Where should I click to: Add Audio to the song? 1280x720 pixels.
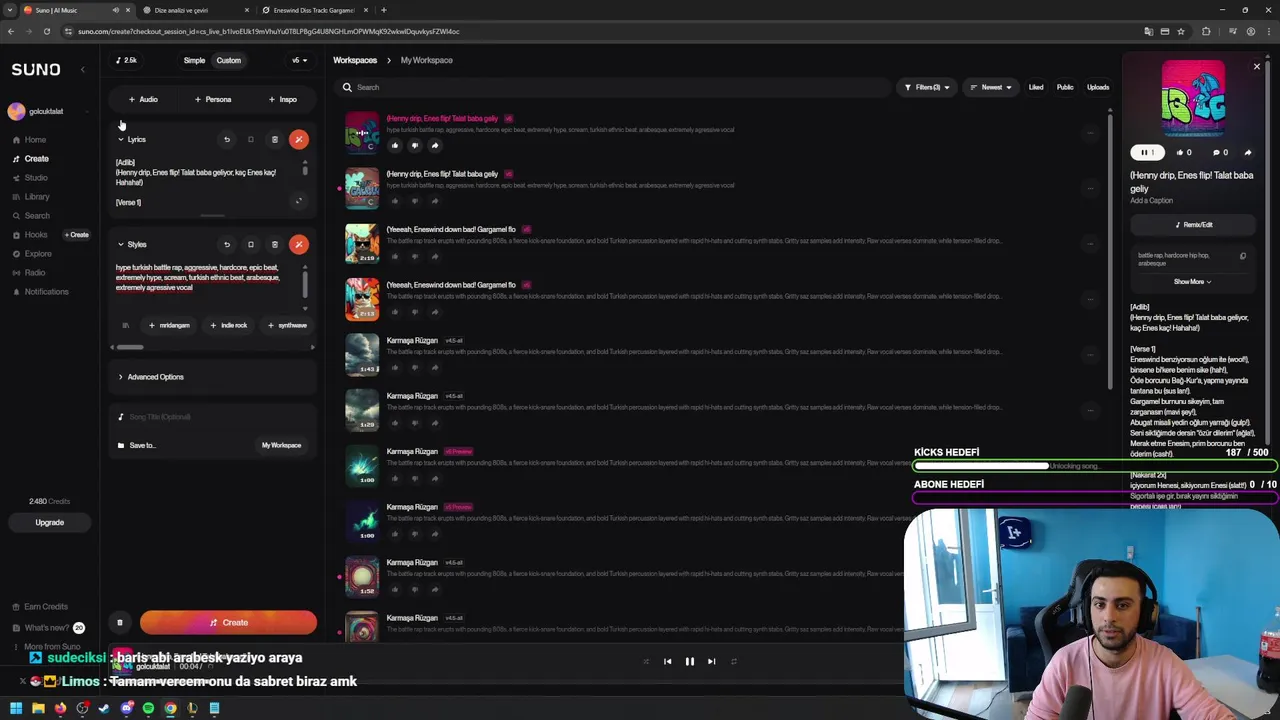tap(143, 99)
